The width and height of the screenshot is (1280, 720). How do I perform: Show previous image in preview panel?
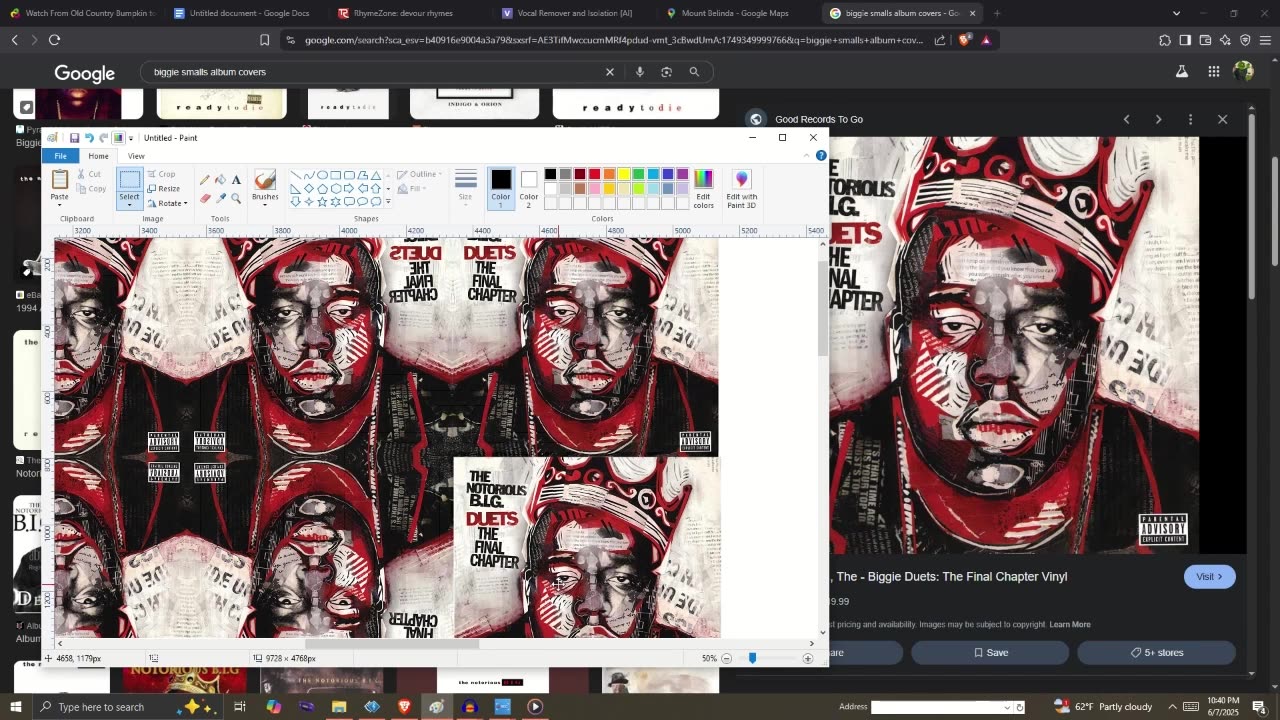coord(1126,119)
